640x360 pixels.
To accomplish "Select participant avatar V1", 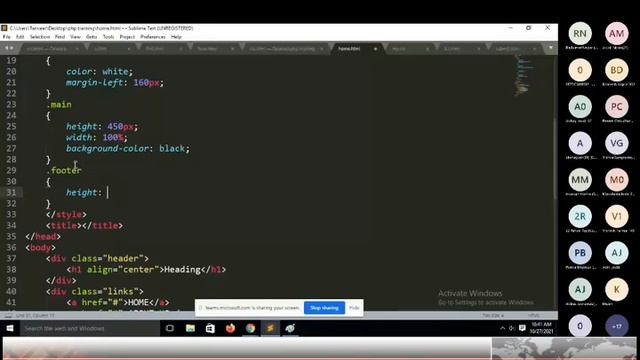I will pos(617,216).
